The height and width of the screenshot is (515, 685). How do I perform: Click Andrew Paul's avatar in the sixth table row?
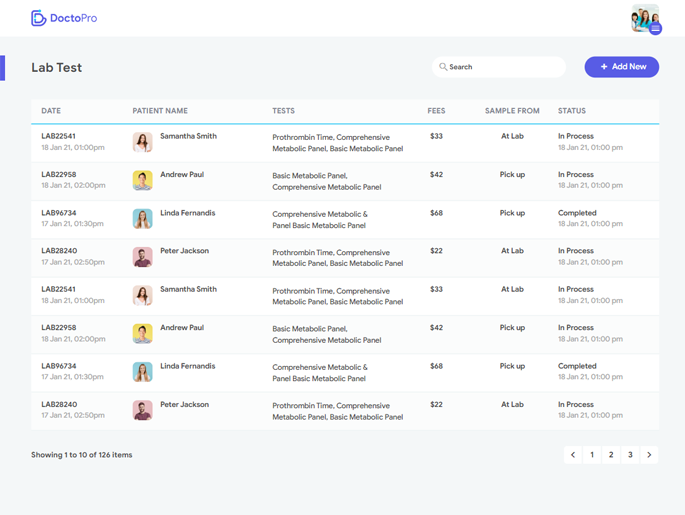pos(142,334)
